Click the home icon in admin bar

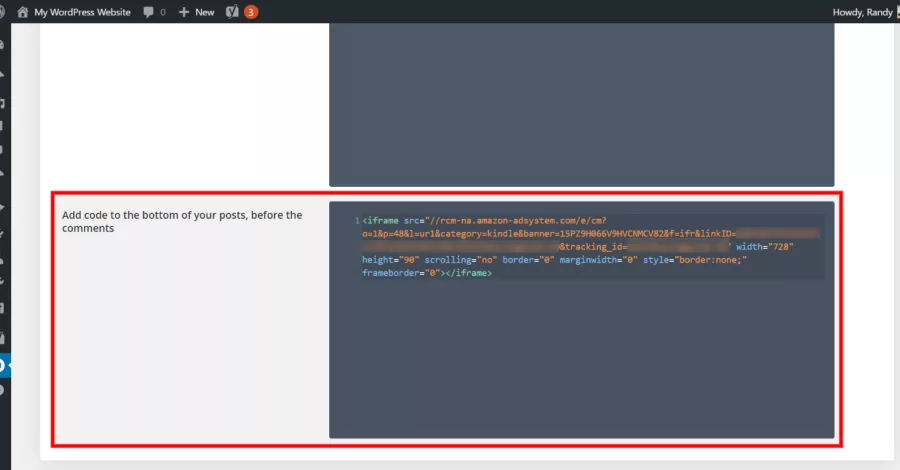(22, 12)
